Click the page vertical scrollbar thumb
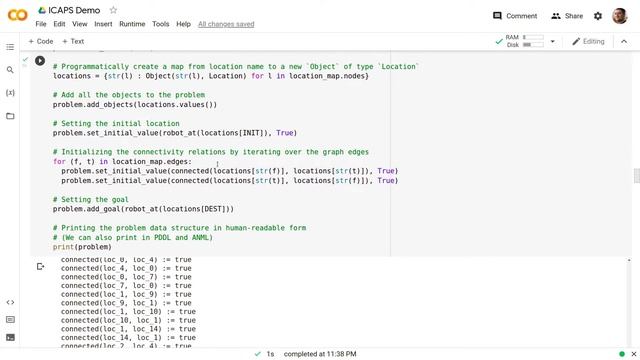 click(x=637, y=176)
